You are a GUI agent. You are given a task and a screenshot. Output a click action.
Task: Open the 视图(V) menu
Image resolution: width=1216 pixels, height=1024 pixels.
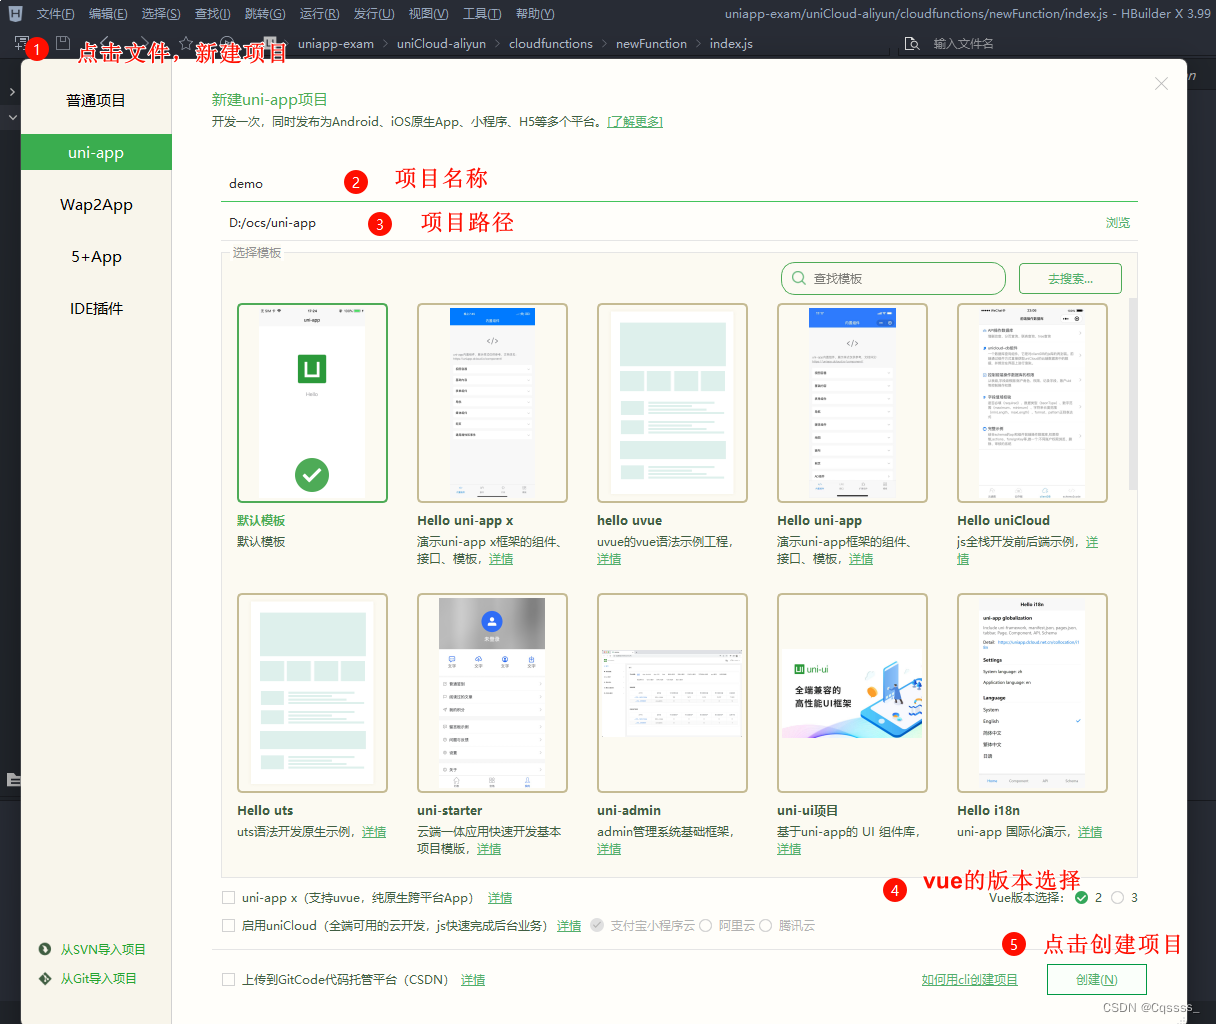click(428, 14)
